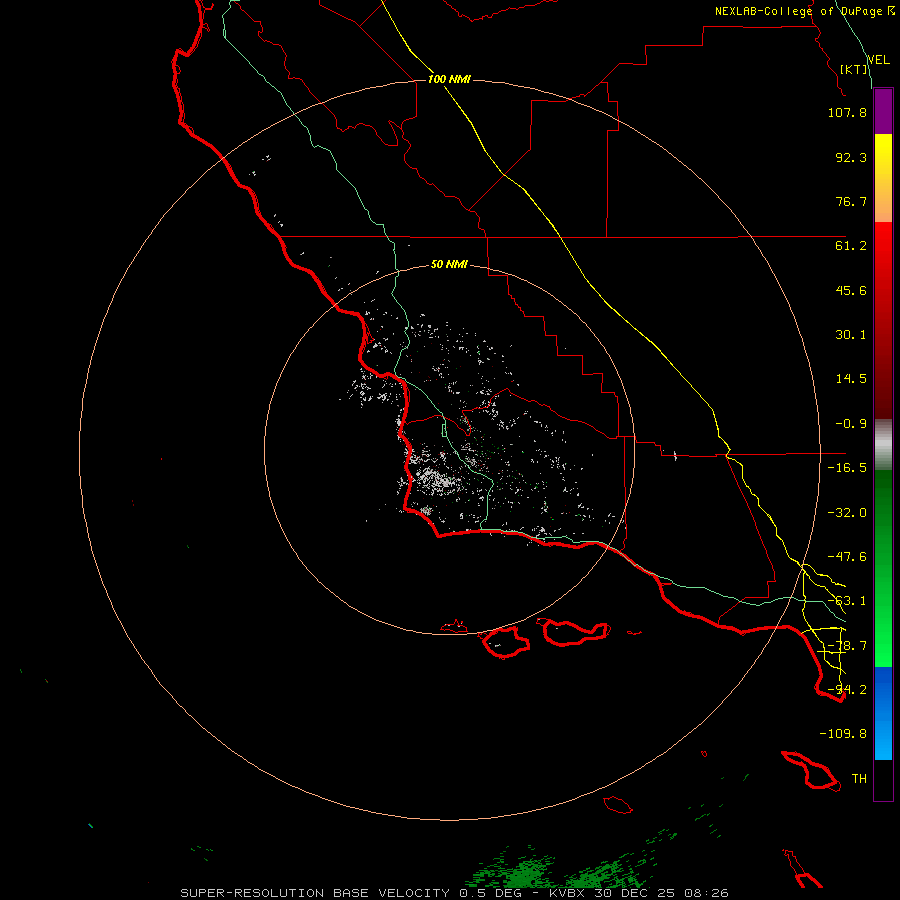Click the TH label in the legend

[x=859, y=779]
